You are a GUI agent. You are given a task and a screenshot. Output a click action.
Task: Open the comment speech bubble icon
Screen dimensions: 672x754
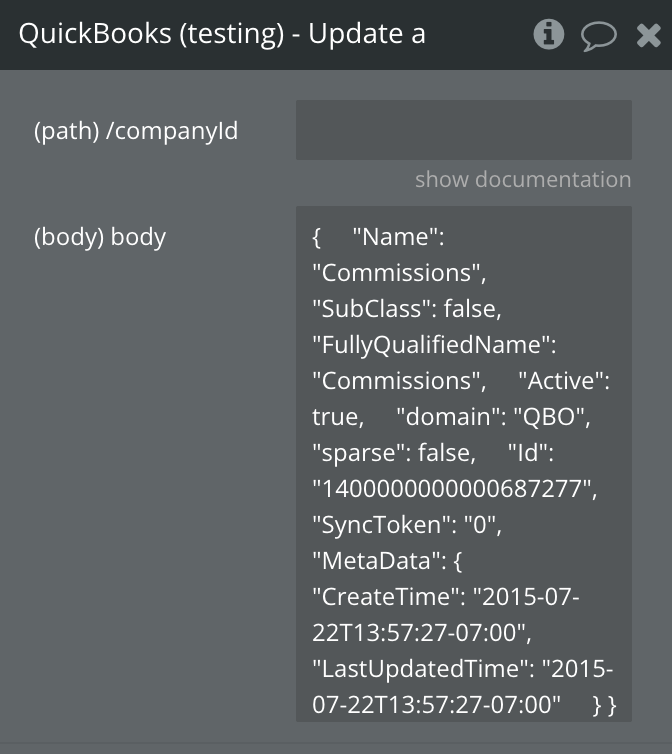tap(598, 36)
